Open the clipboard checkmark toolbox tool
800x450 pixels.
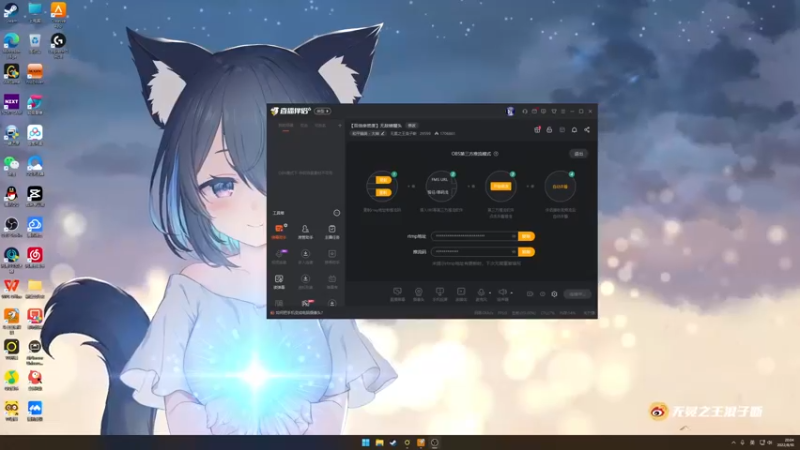pyautogui.click(x=332, y=231)
